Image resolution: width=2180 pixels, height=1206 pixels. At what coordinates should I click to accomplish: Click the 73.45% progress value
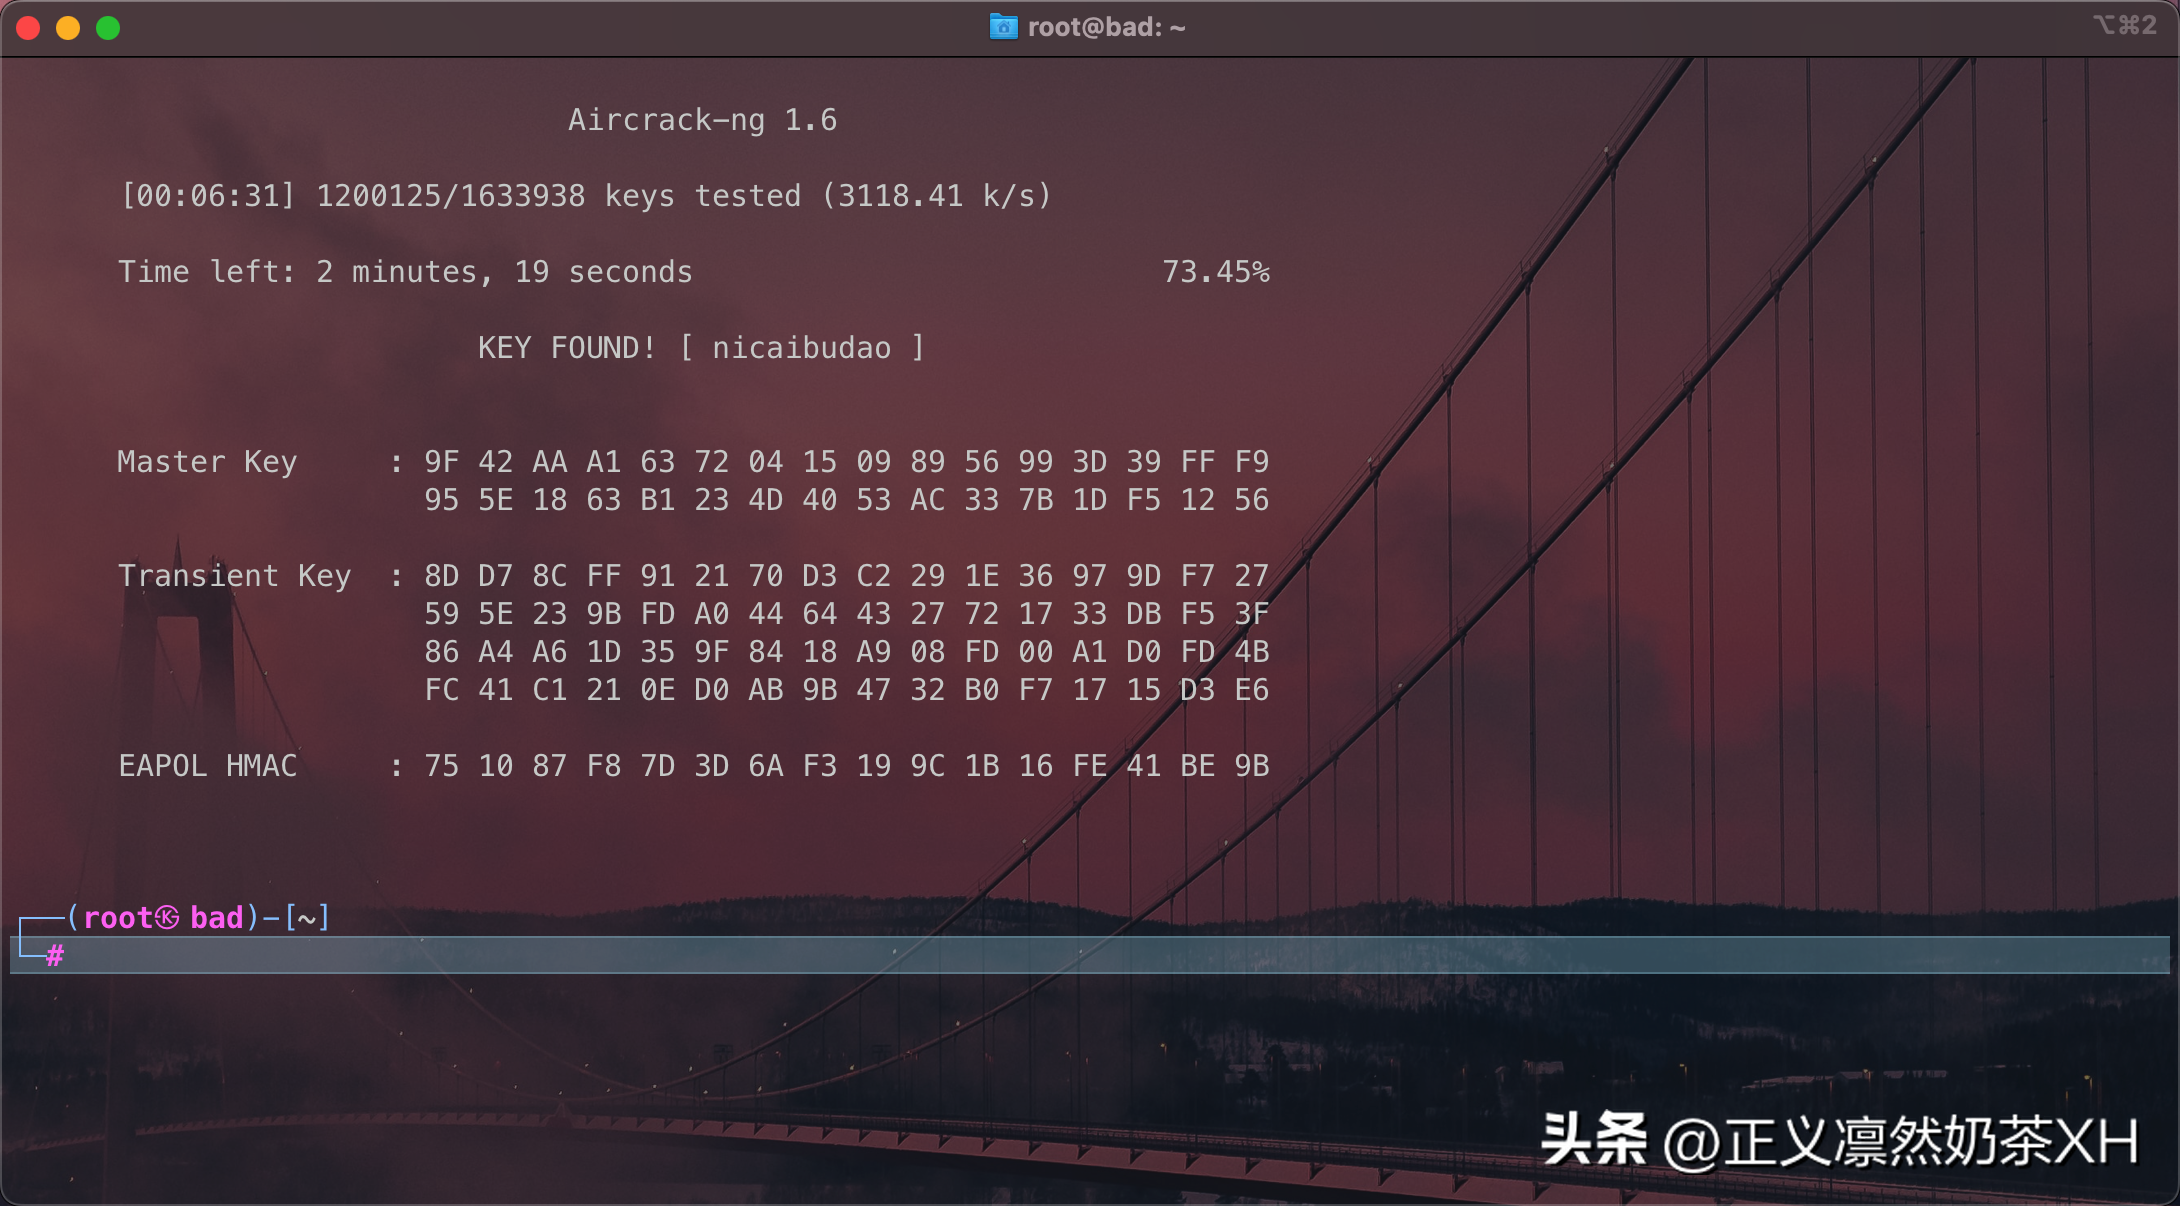[1215, 272]
